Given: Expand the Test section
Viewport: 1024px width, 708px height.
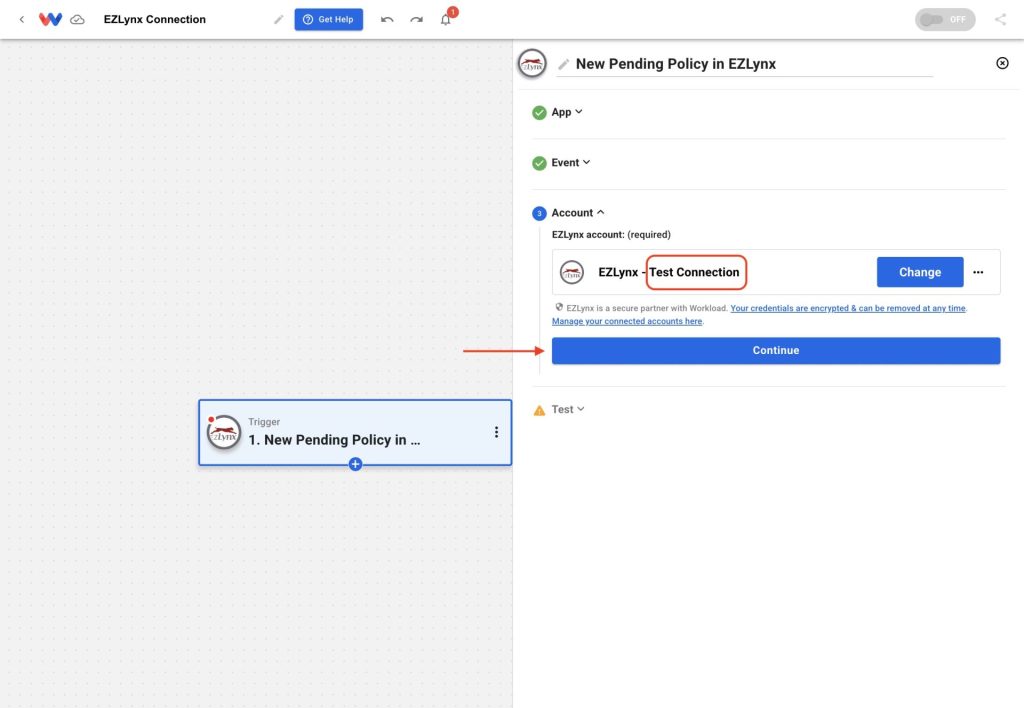Looking at the screenshot, I should (568, 410).
